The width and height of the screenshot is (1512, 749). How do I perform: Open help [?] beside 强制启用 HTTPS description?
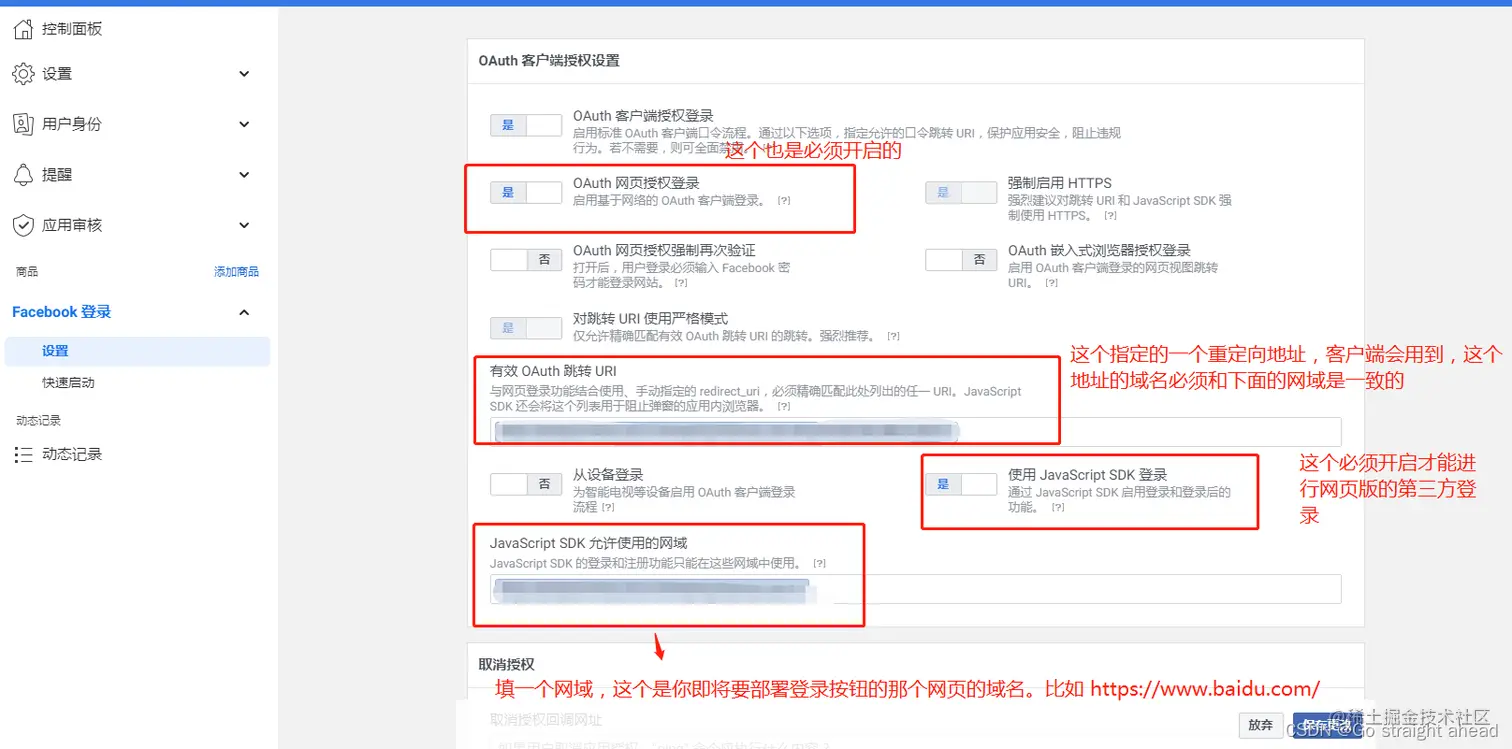(1110, 216)
